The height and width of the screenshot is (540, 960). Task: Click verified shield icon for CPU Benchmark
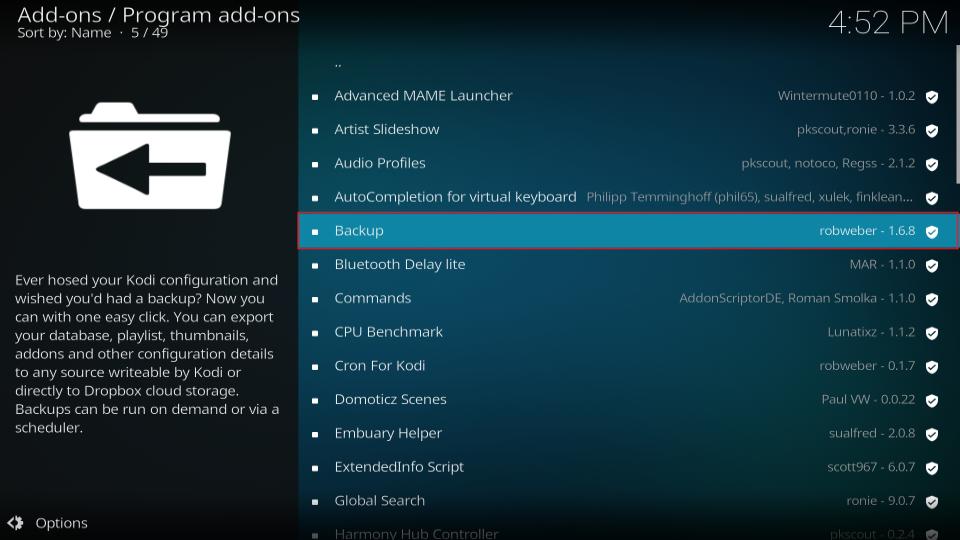tap(932, 333)
